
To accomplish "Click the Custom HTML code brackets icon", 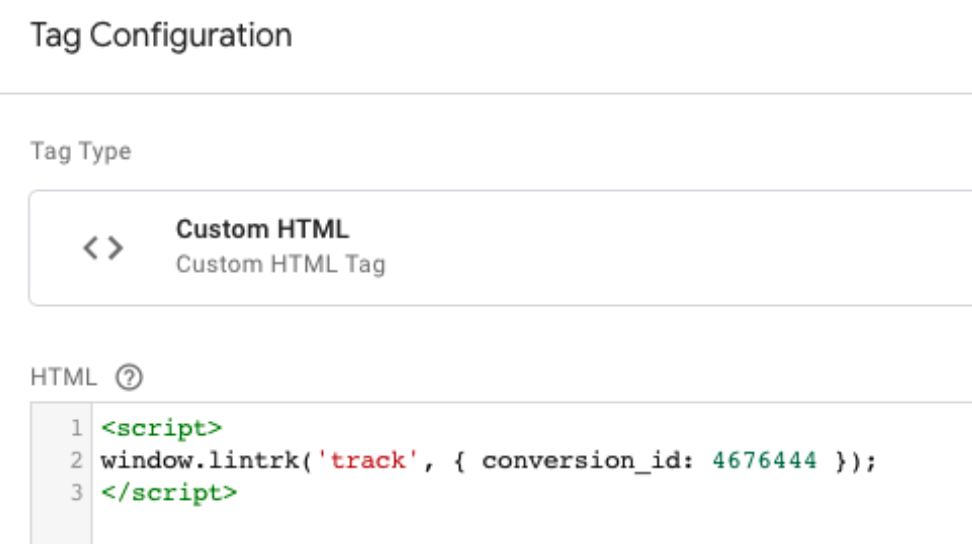I will (104, 248).
